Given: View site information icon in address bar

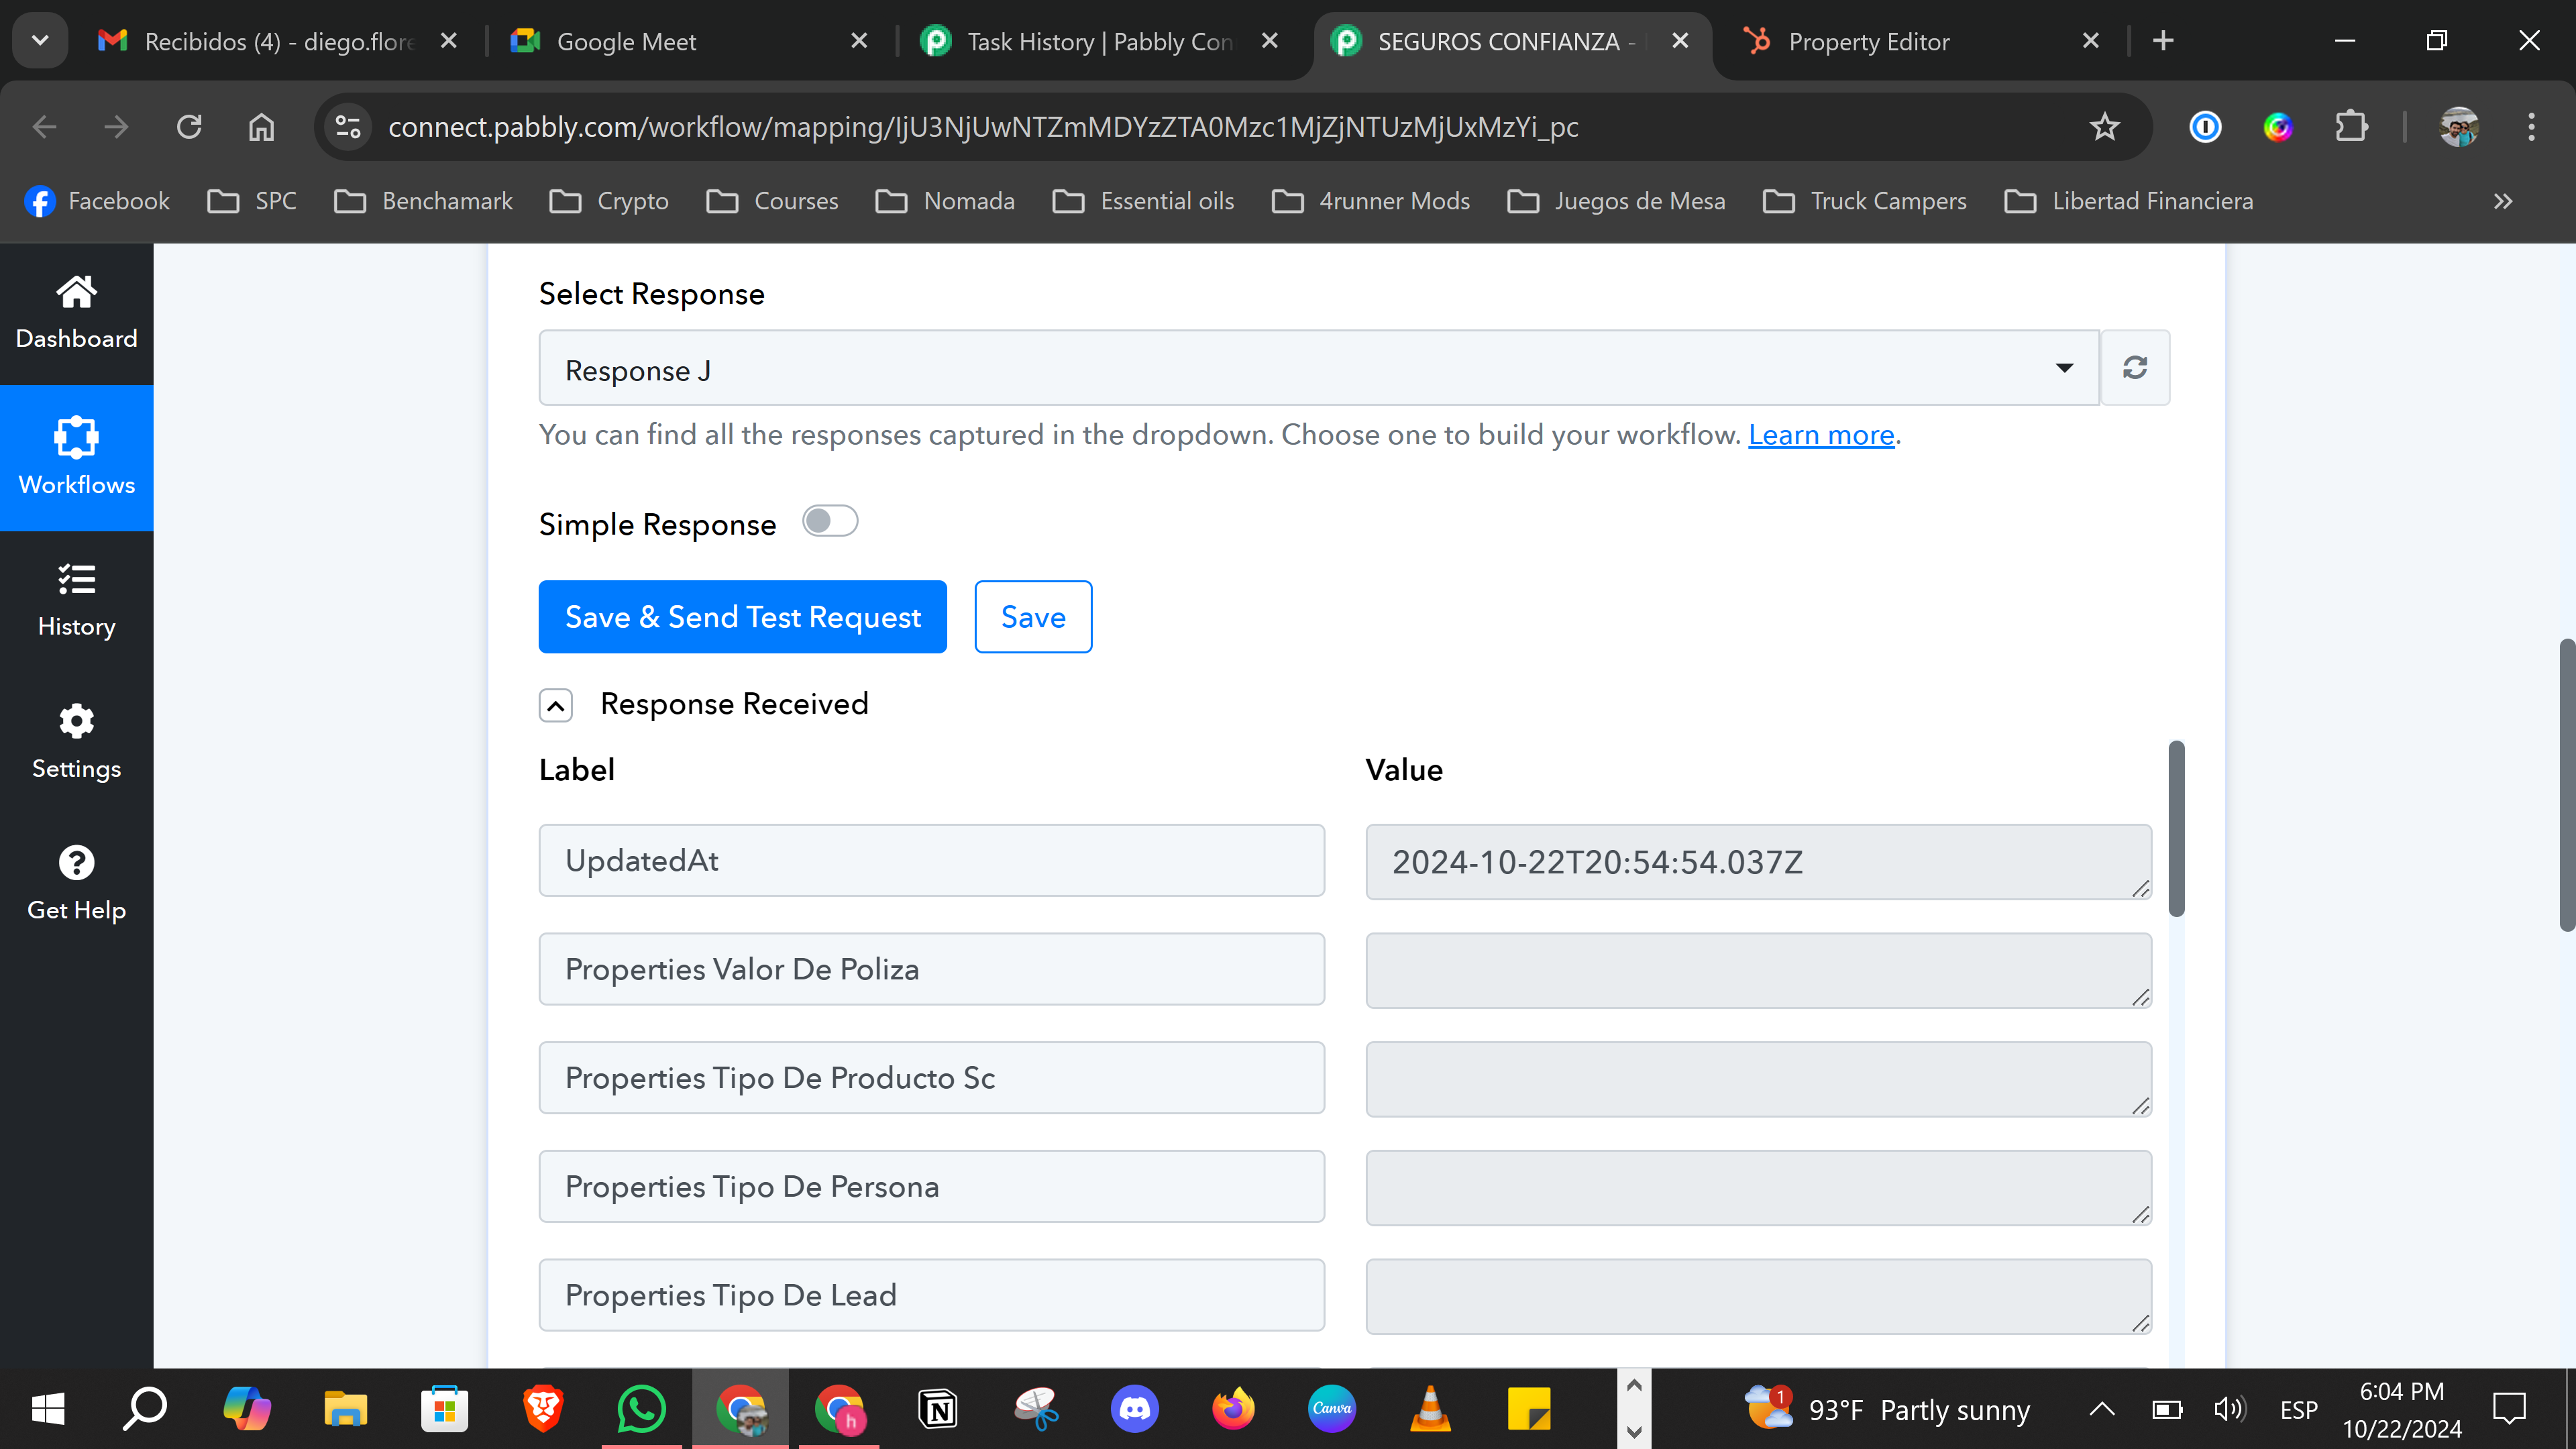Looking at the screenshot, I should point(347,127).
